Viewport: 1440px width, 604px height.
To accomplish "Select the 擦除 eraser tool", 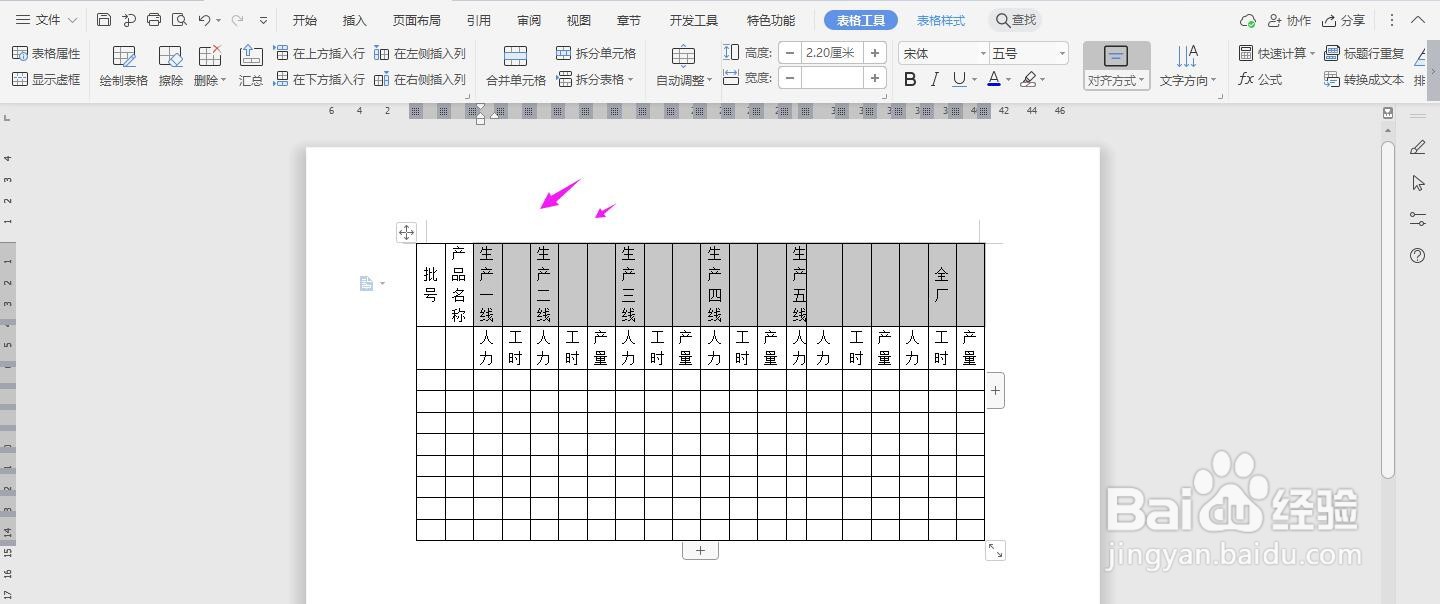I will click(x=169, y=64).
